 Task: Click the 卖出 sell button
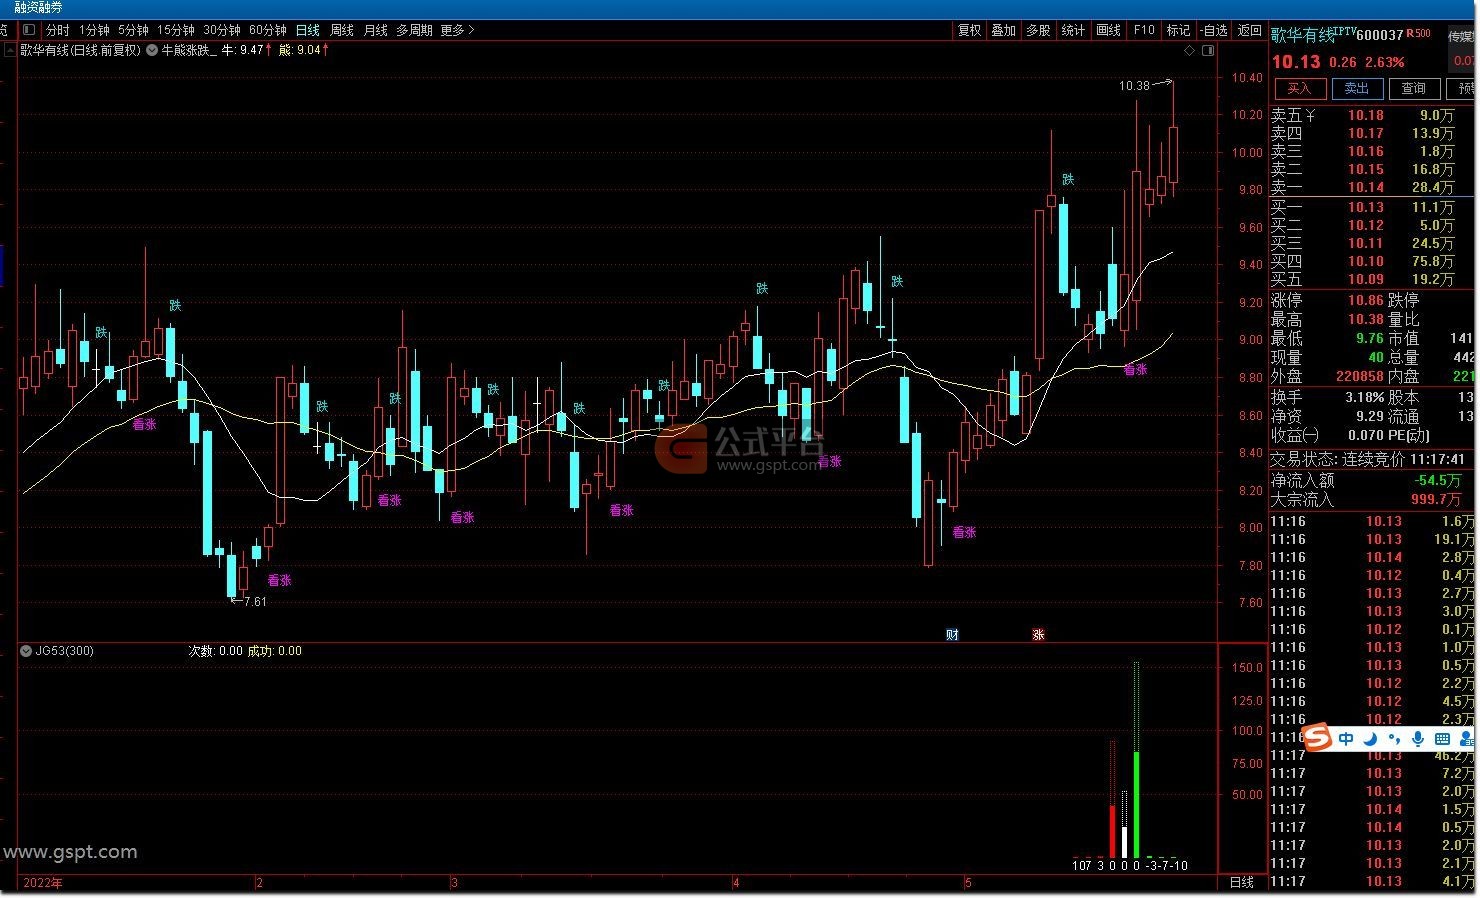coord(1356,89)
